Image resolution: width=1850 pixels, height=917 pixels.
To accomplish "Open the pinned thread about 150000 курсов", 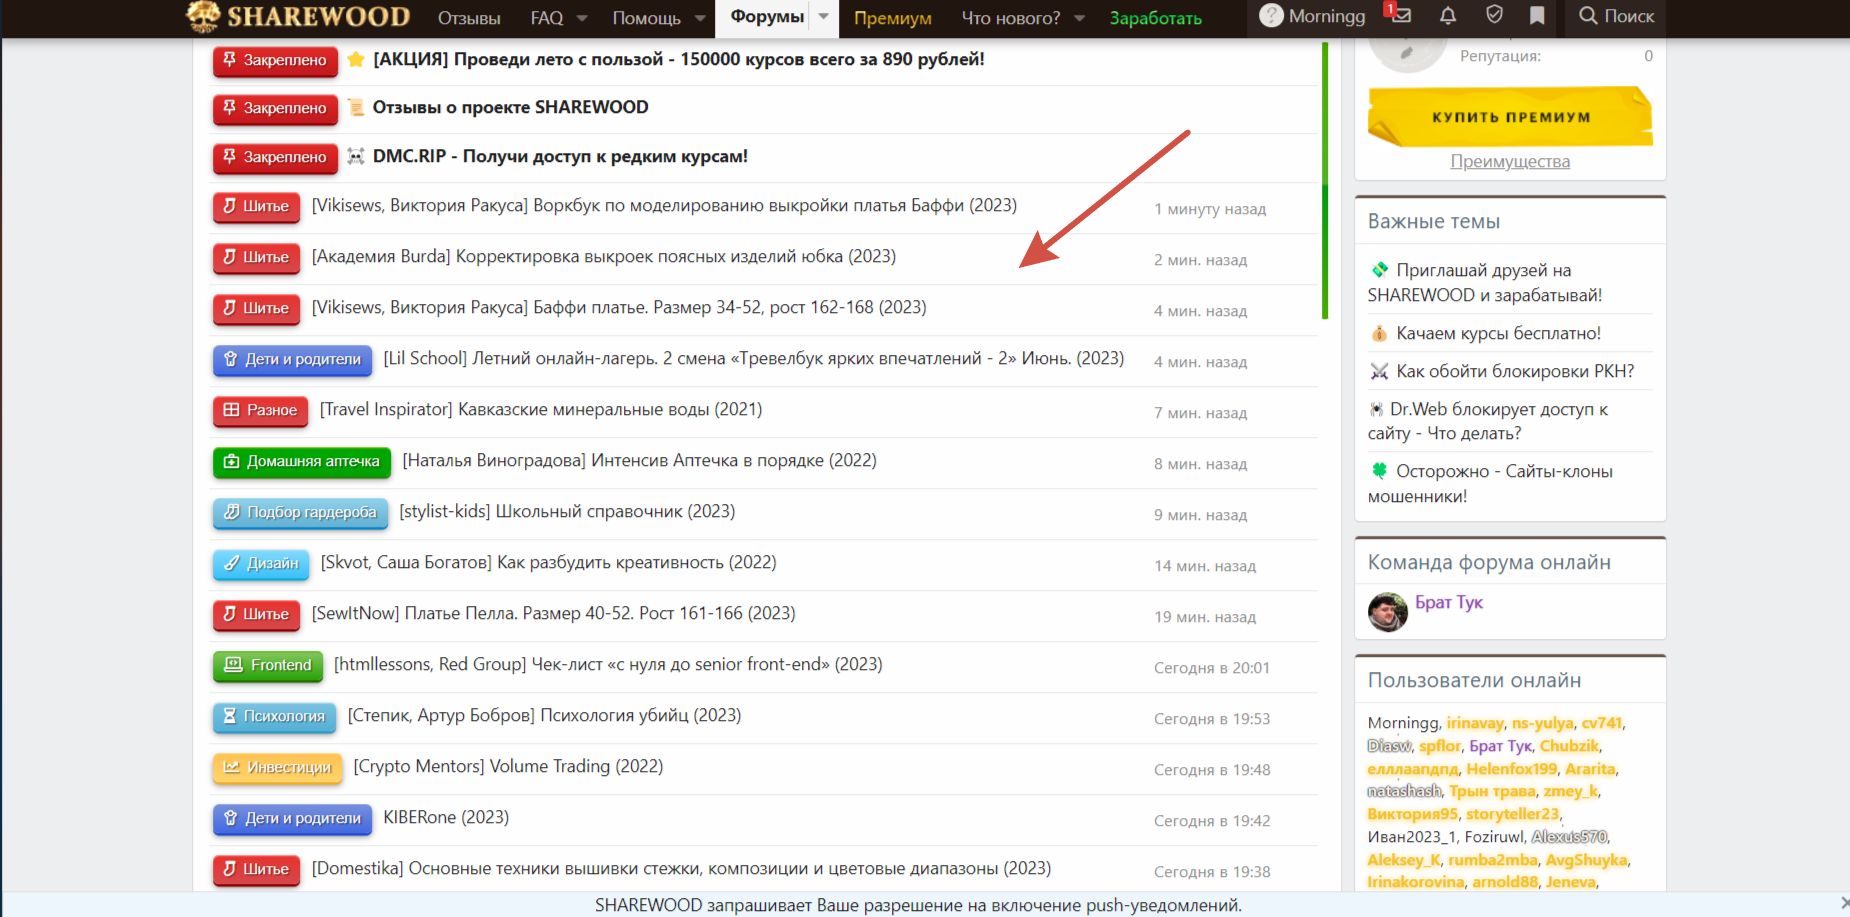I will pos(678,60).
